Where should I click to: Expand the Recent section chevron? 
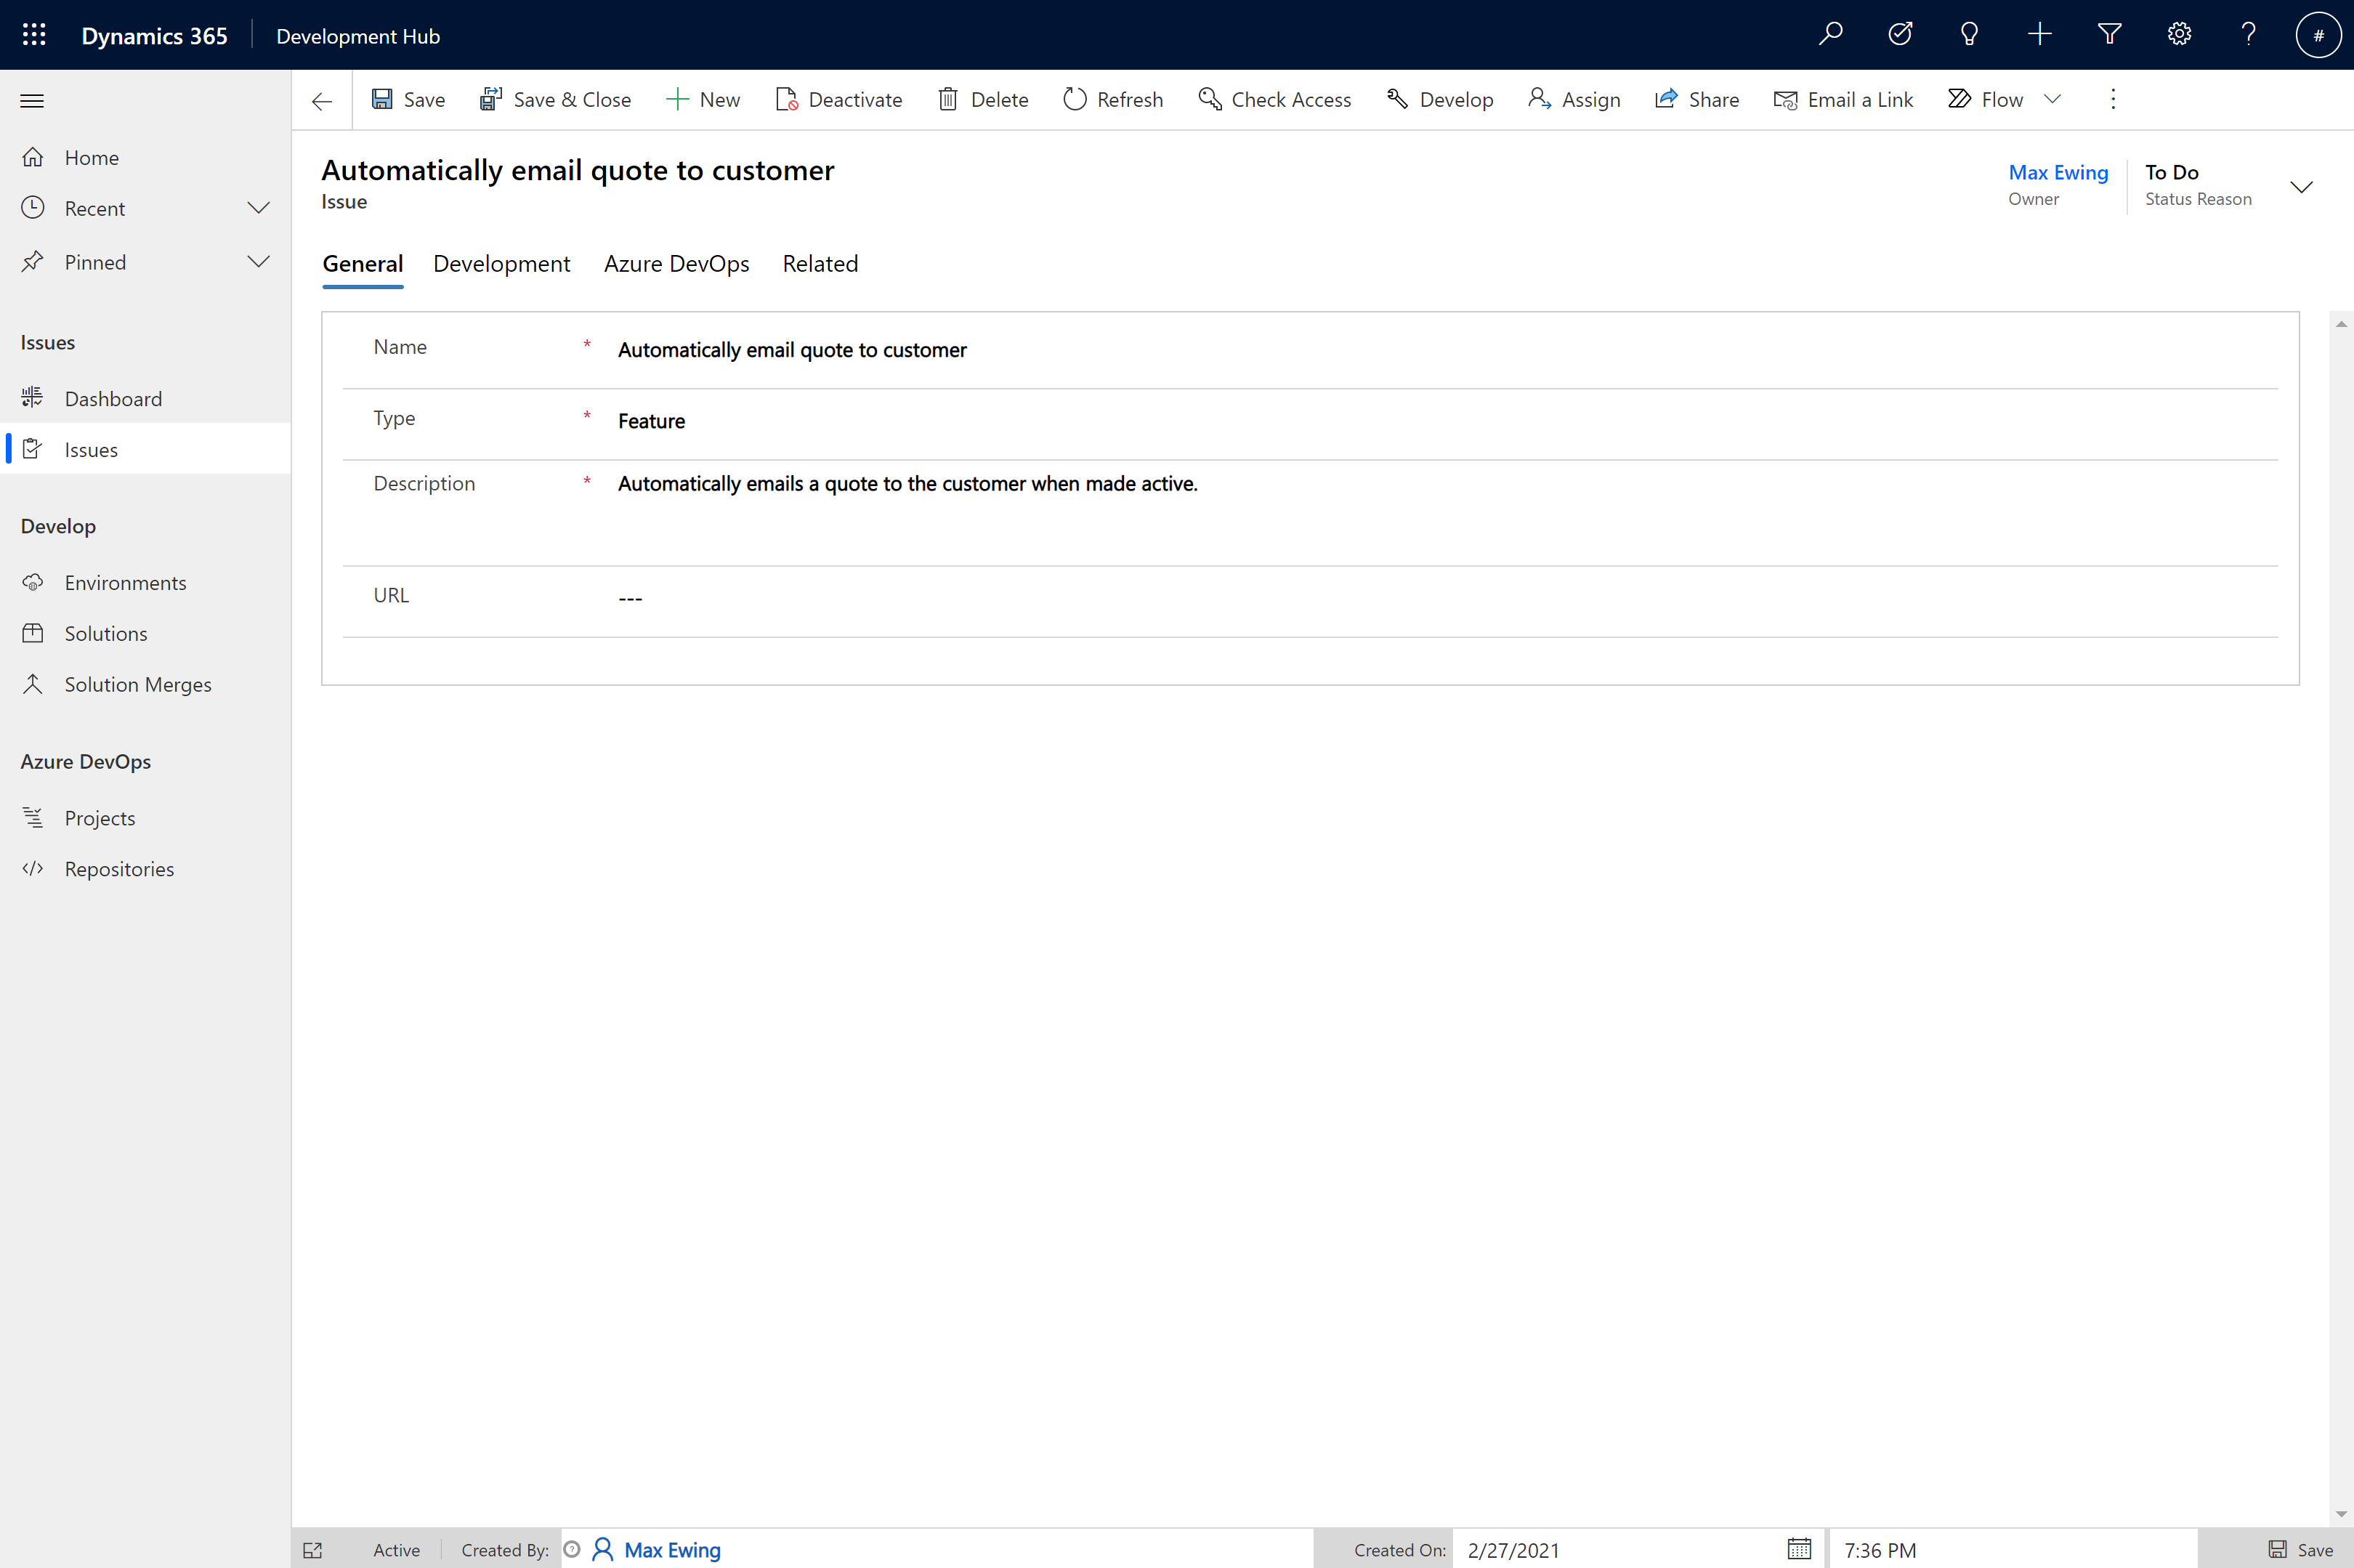(x=258, y=208)
